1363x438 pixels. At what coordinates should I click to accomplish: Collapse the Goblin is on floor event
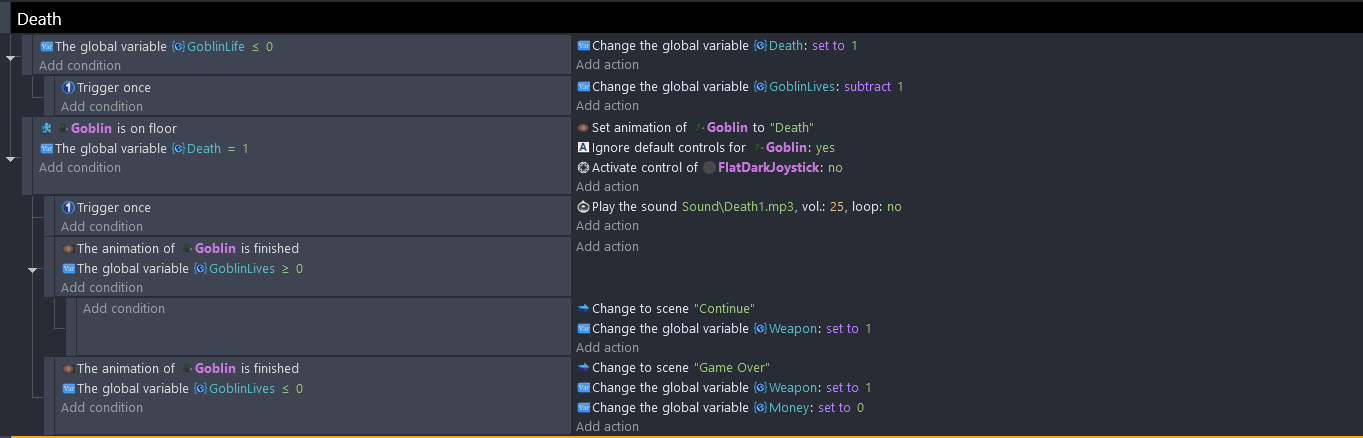coord(11,158)
